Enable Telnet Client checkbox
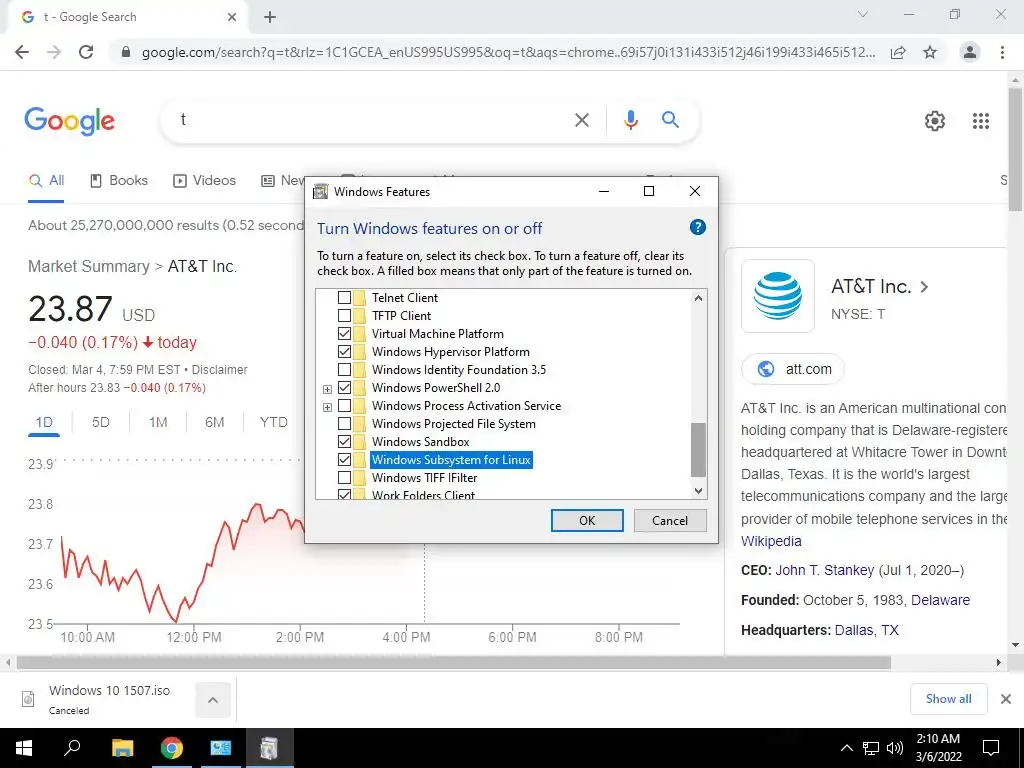The image size is (1024, 768). [344, 298]
